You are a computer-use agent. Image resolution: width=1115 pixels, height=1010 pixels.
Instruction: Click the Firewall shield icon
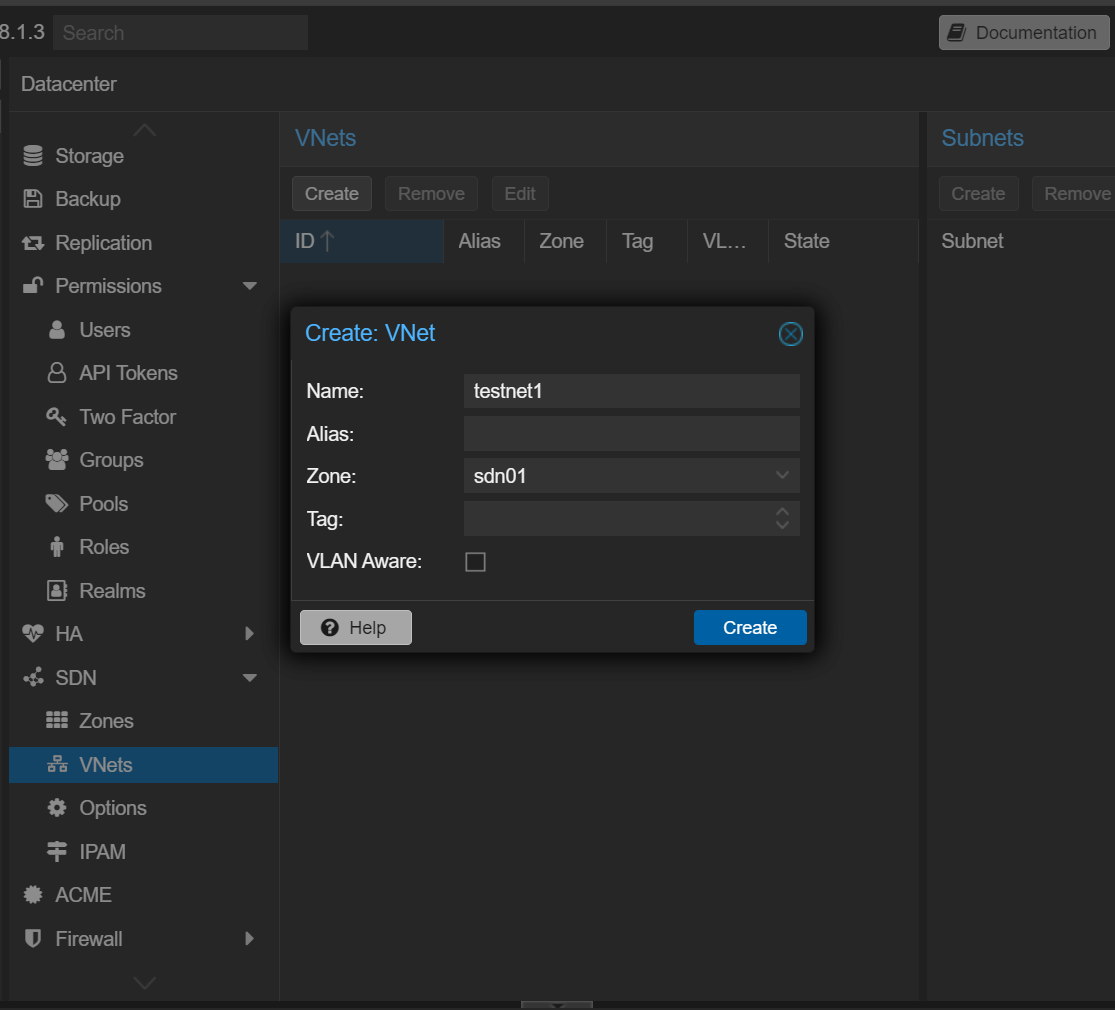33,939
